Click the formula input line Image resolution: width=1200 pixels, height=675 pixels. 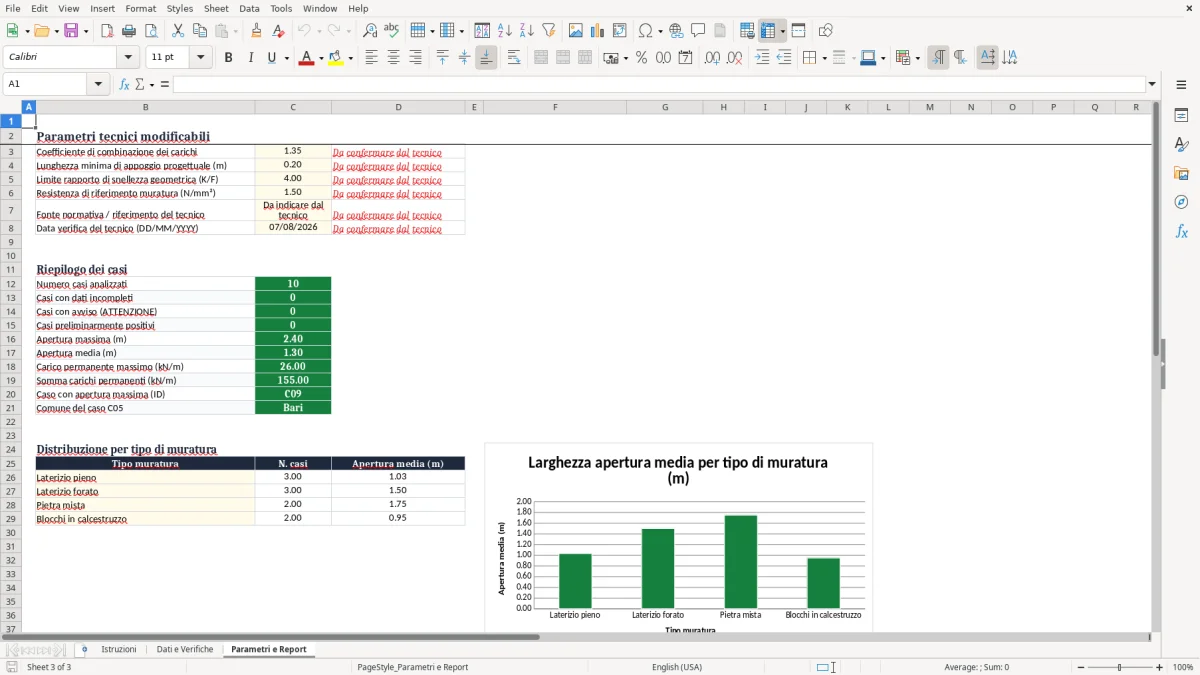(x=659, y=84)
